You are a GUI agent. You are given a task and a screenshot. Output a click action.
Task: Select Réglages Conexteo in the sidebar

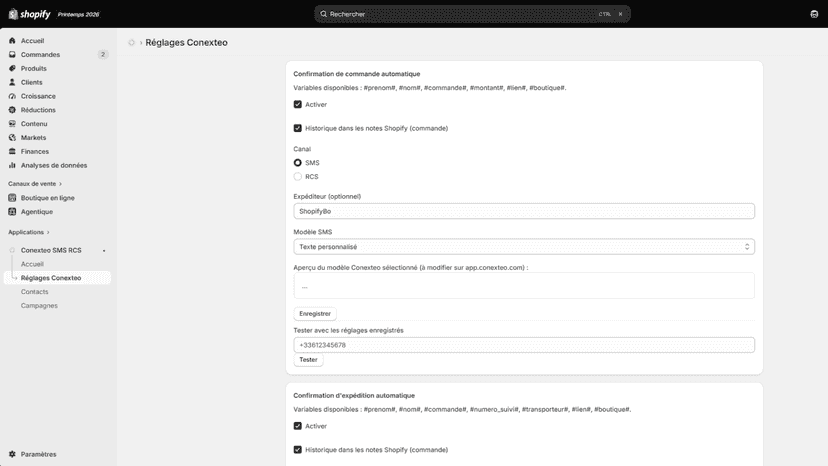click(x=57, y=278)
